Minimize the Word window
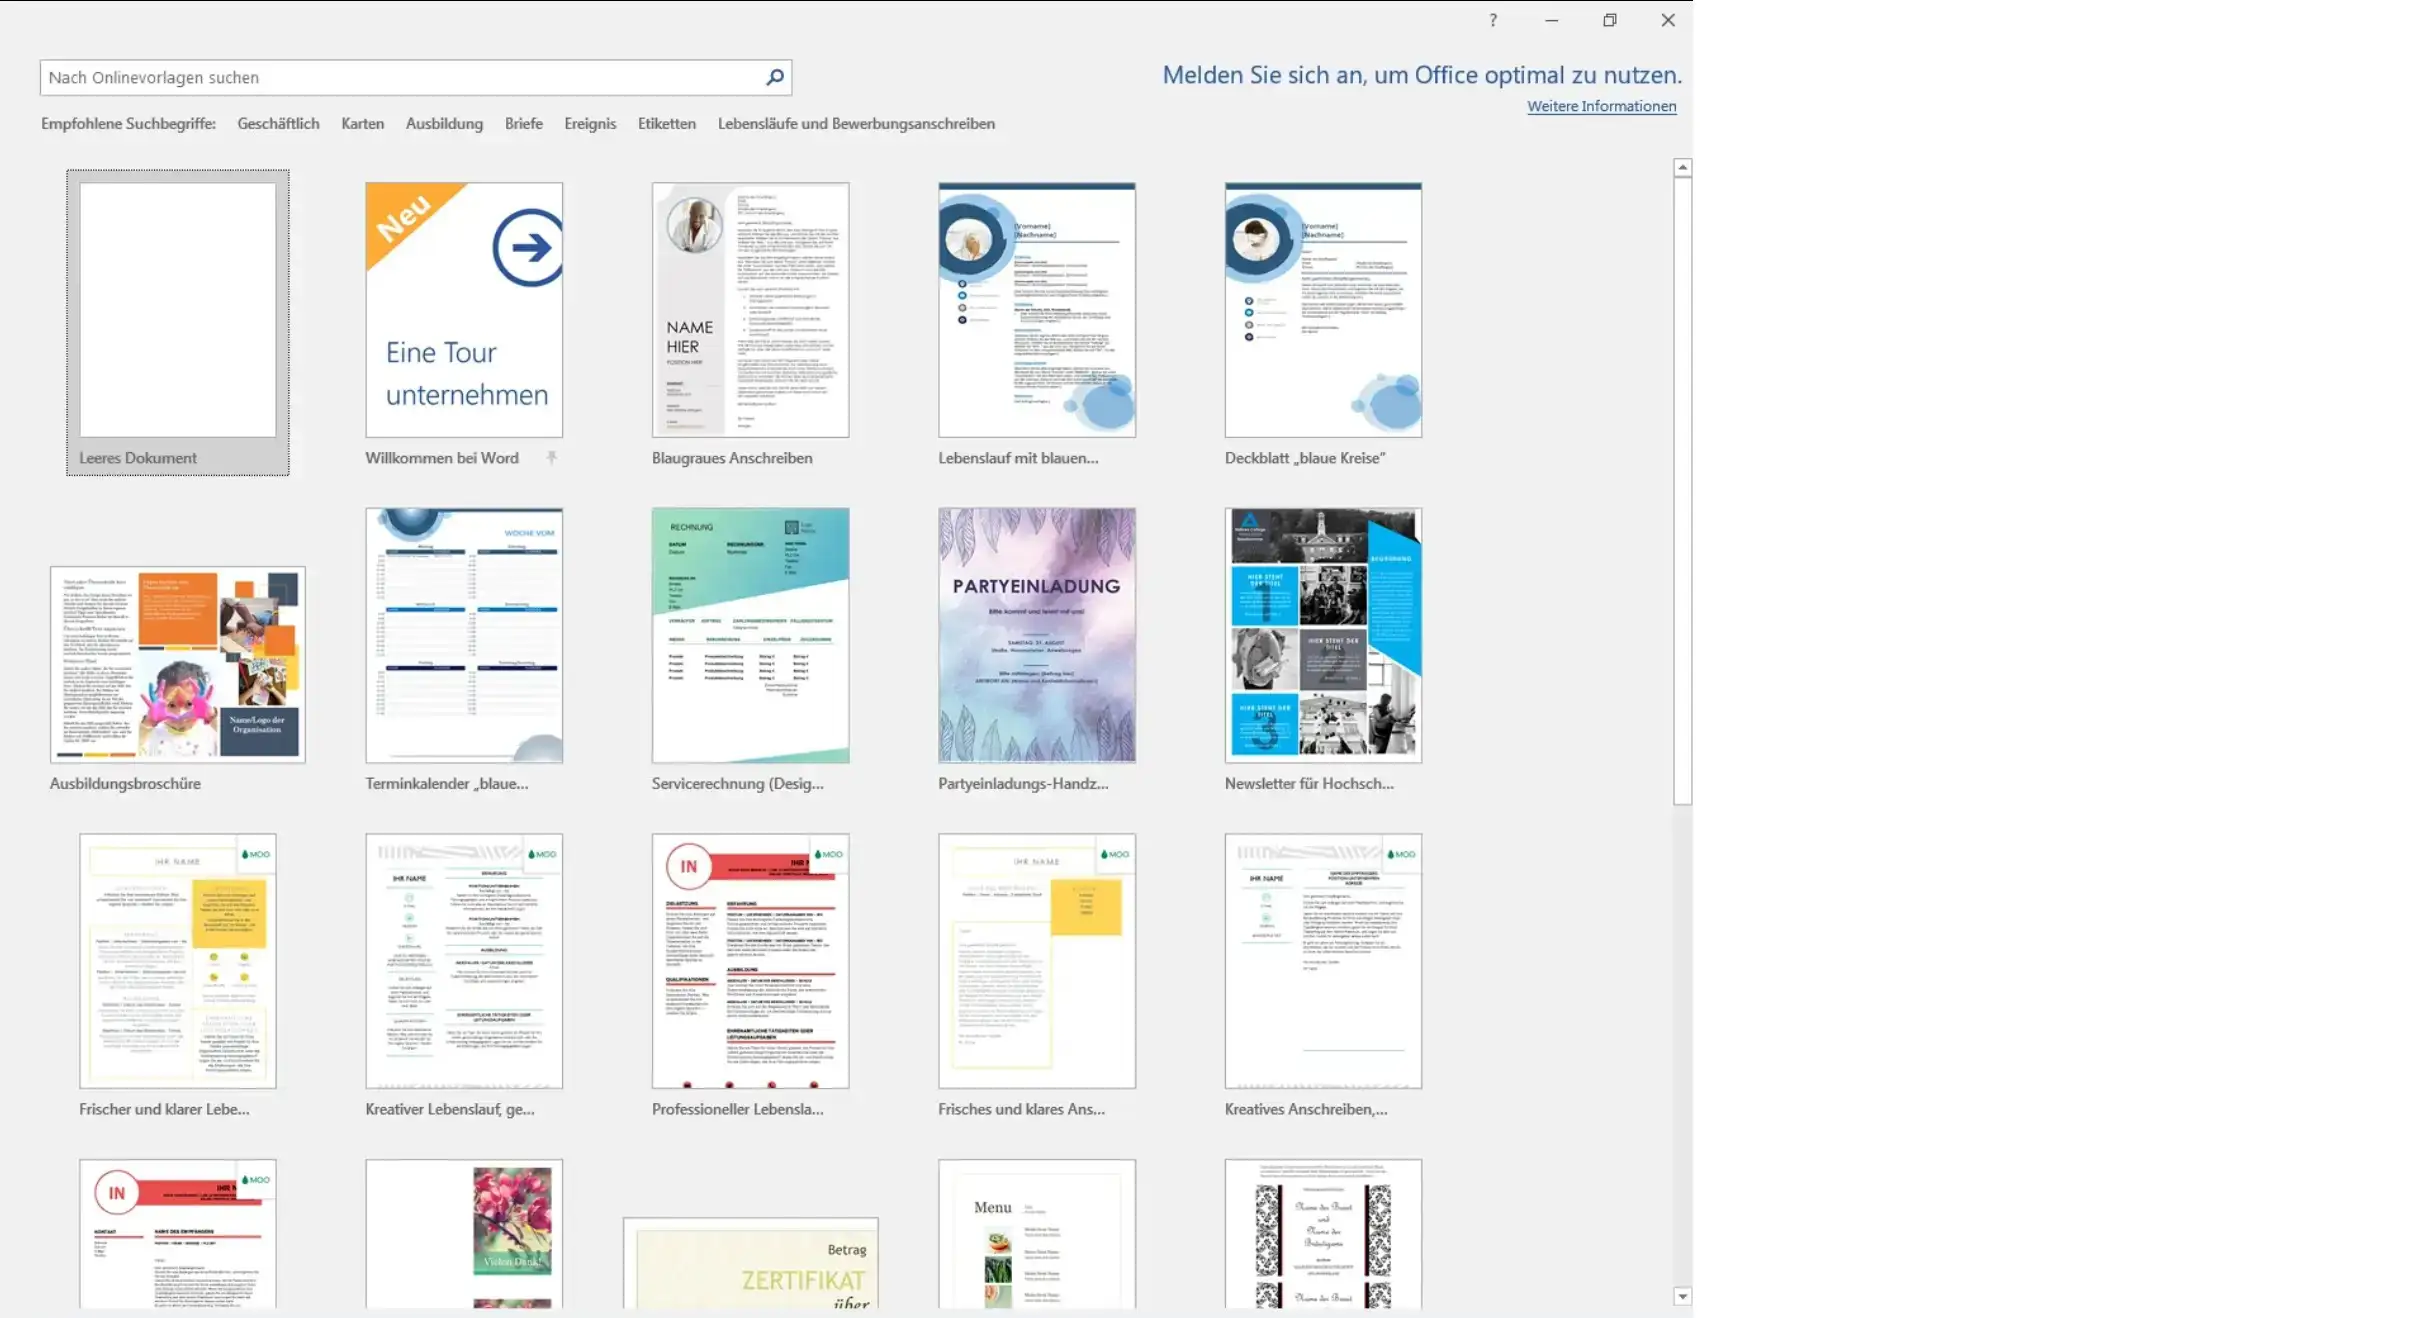The image size is (2411, 1318). (x=1551, y=20)
